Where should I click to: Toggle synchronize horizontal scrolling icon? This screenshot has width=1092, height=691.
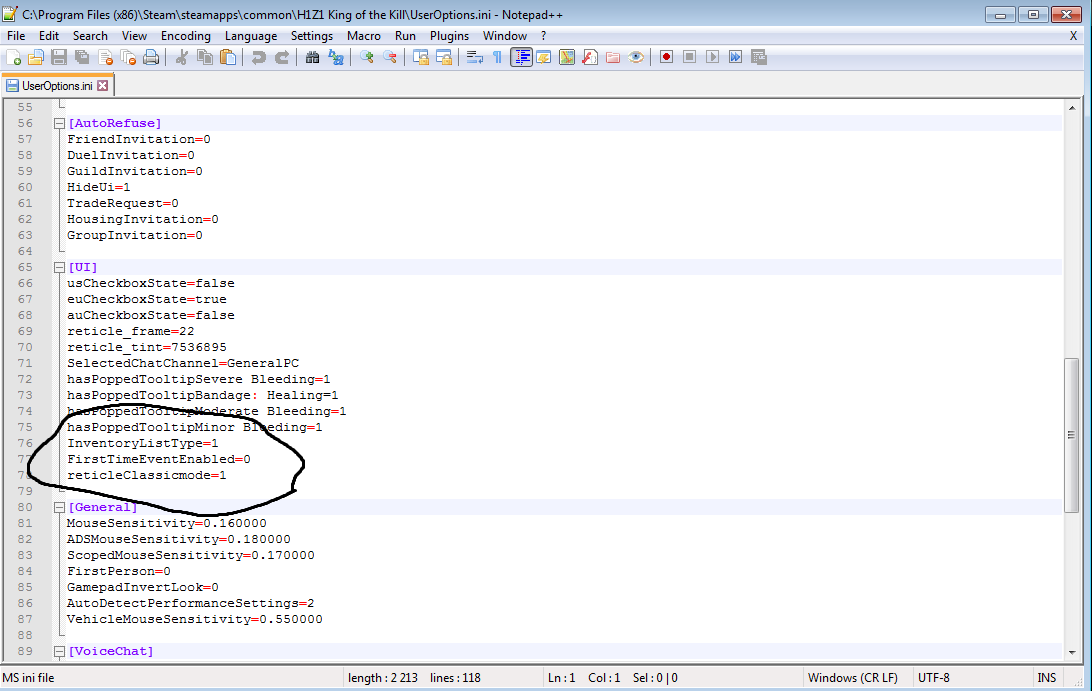click(444, 57)
